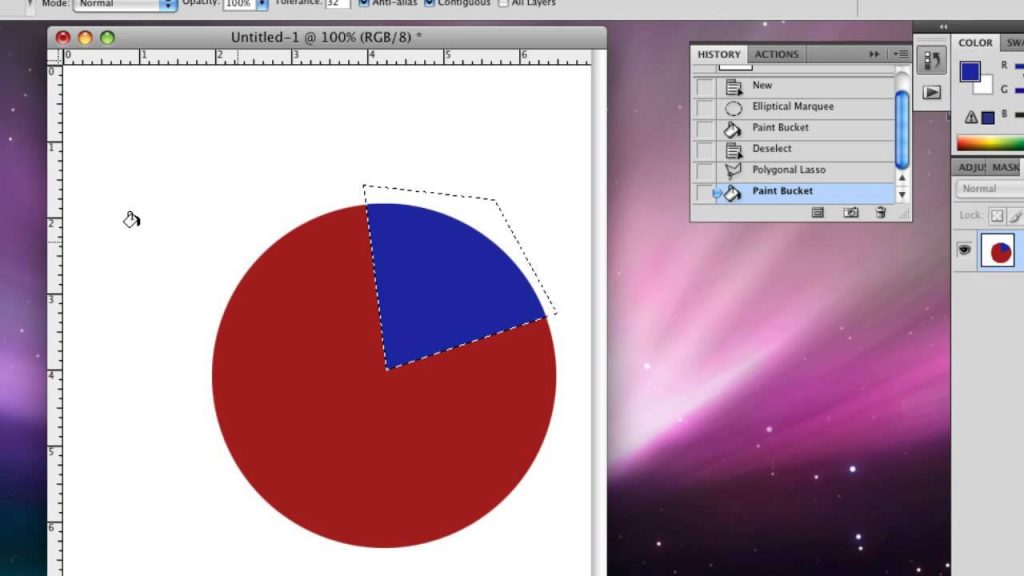
Task: Uncheck the Contiguous option
Action: 429,3
